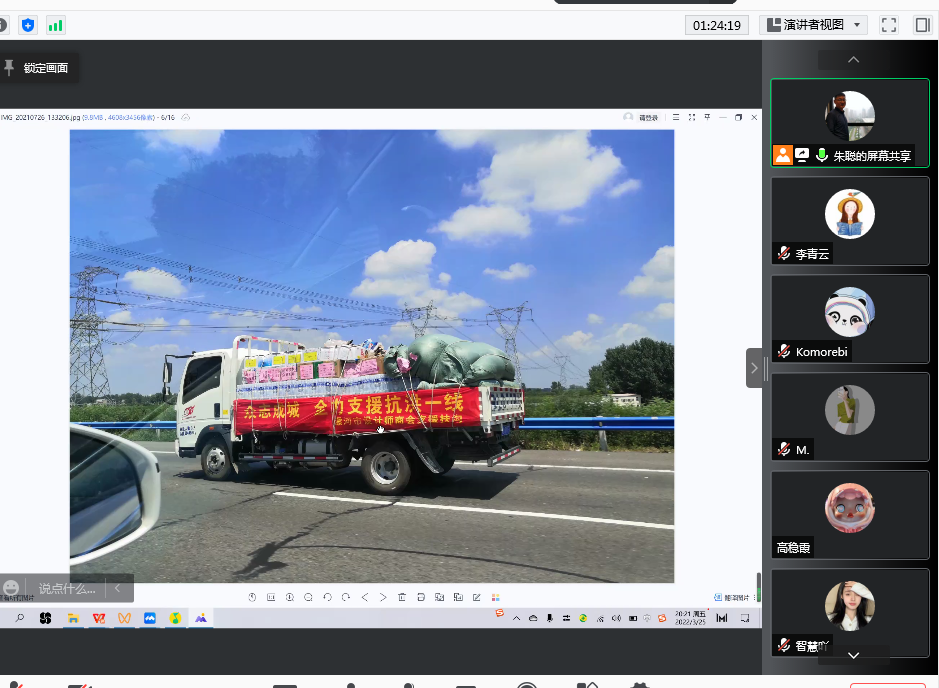This screenshot has width=939, height=688.
Task: Toggle the side panel layout icon
Action: click(x=922, y=25)
